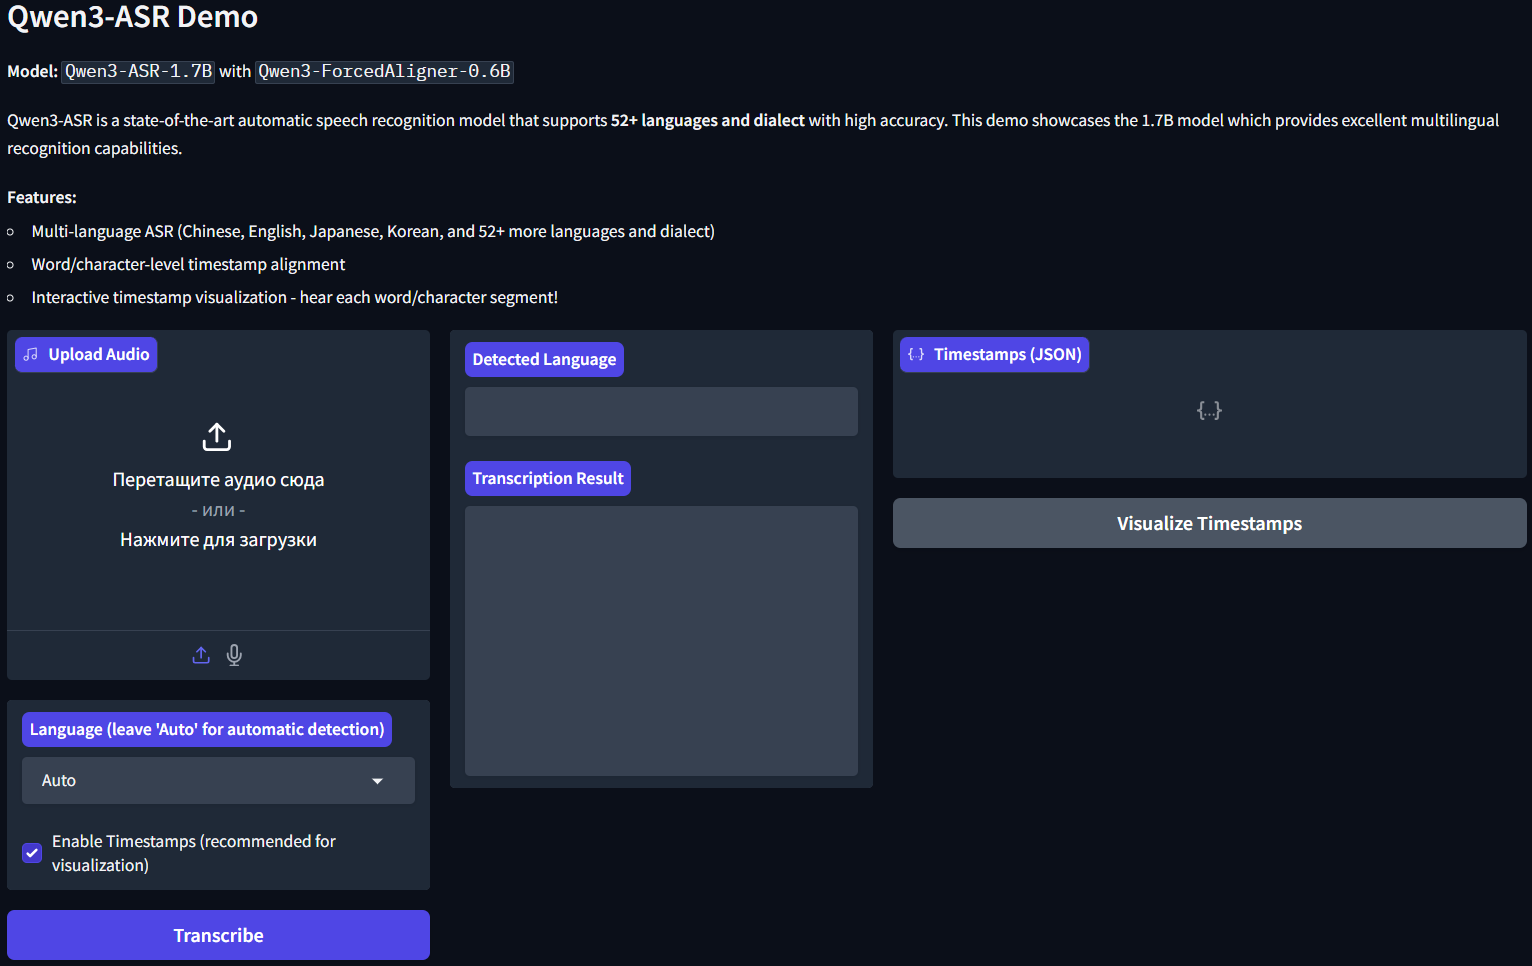Screen dimensions: 1532x966
Task: Click the Transcription Result text area
Action: click(x=661, y=641)
